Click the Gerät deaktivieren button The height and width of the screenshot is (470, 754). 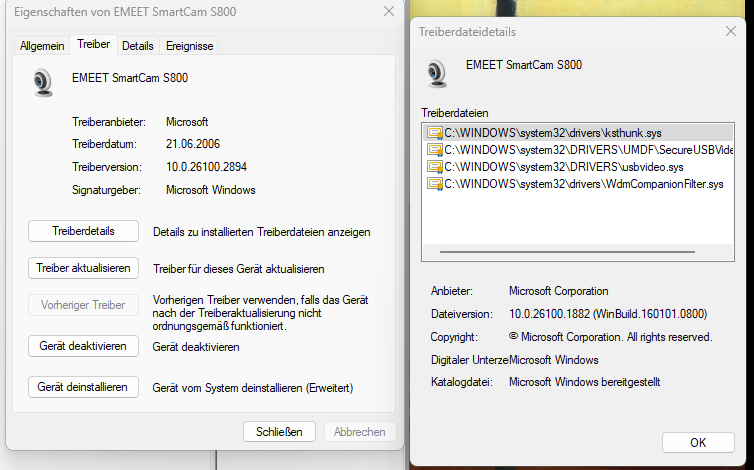coord(83,346)
